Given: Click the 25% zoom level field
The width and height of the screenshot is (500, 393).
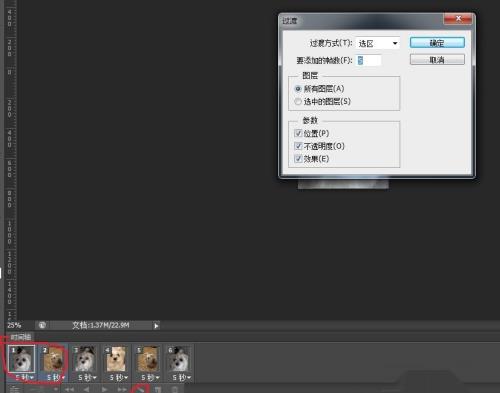Looking at the screenshot, I should click(x=15, y=325).
